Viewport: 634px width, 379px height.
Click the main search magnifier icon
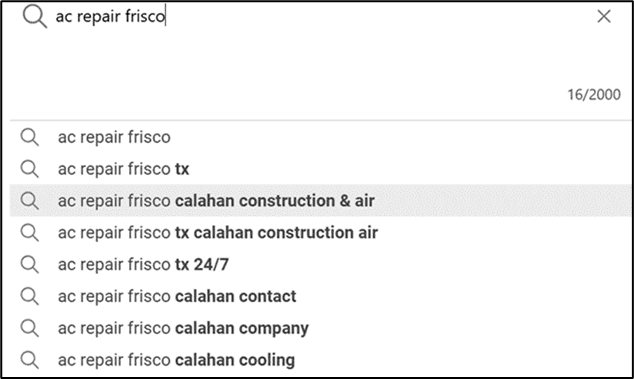coord(34,17)
